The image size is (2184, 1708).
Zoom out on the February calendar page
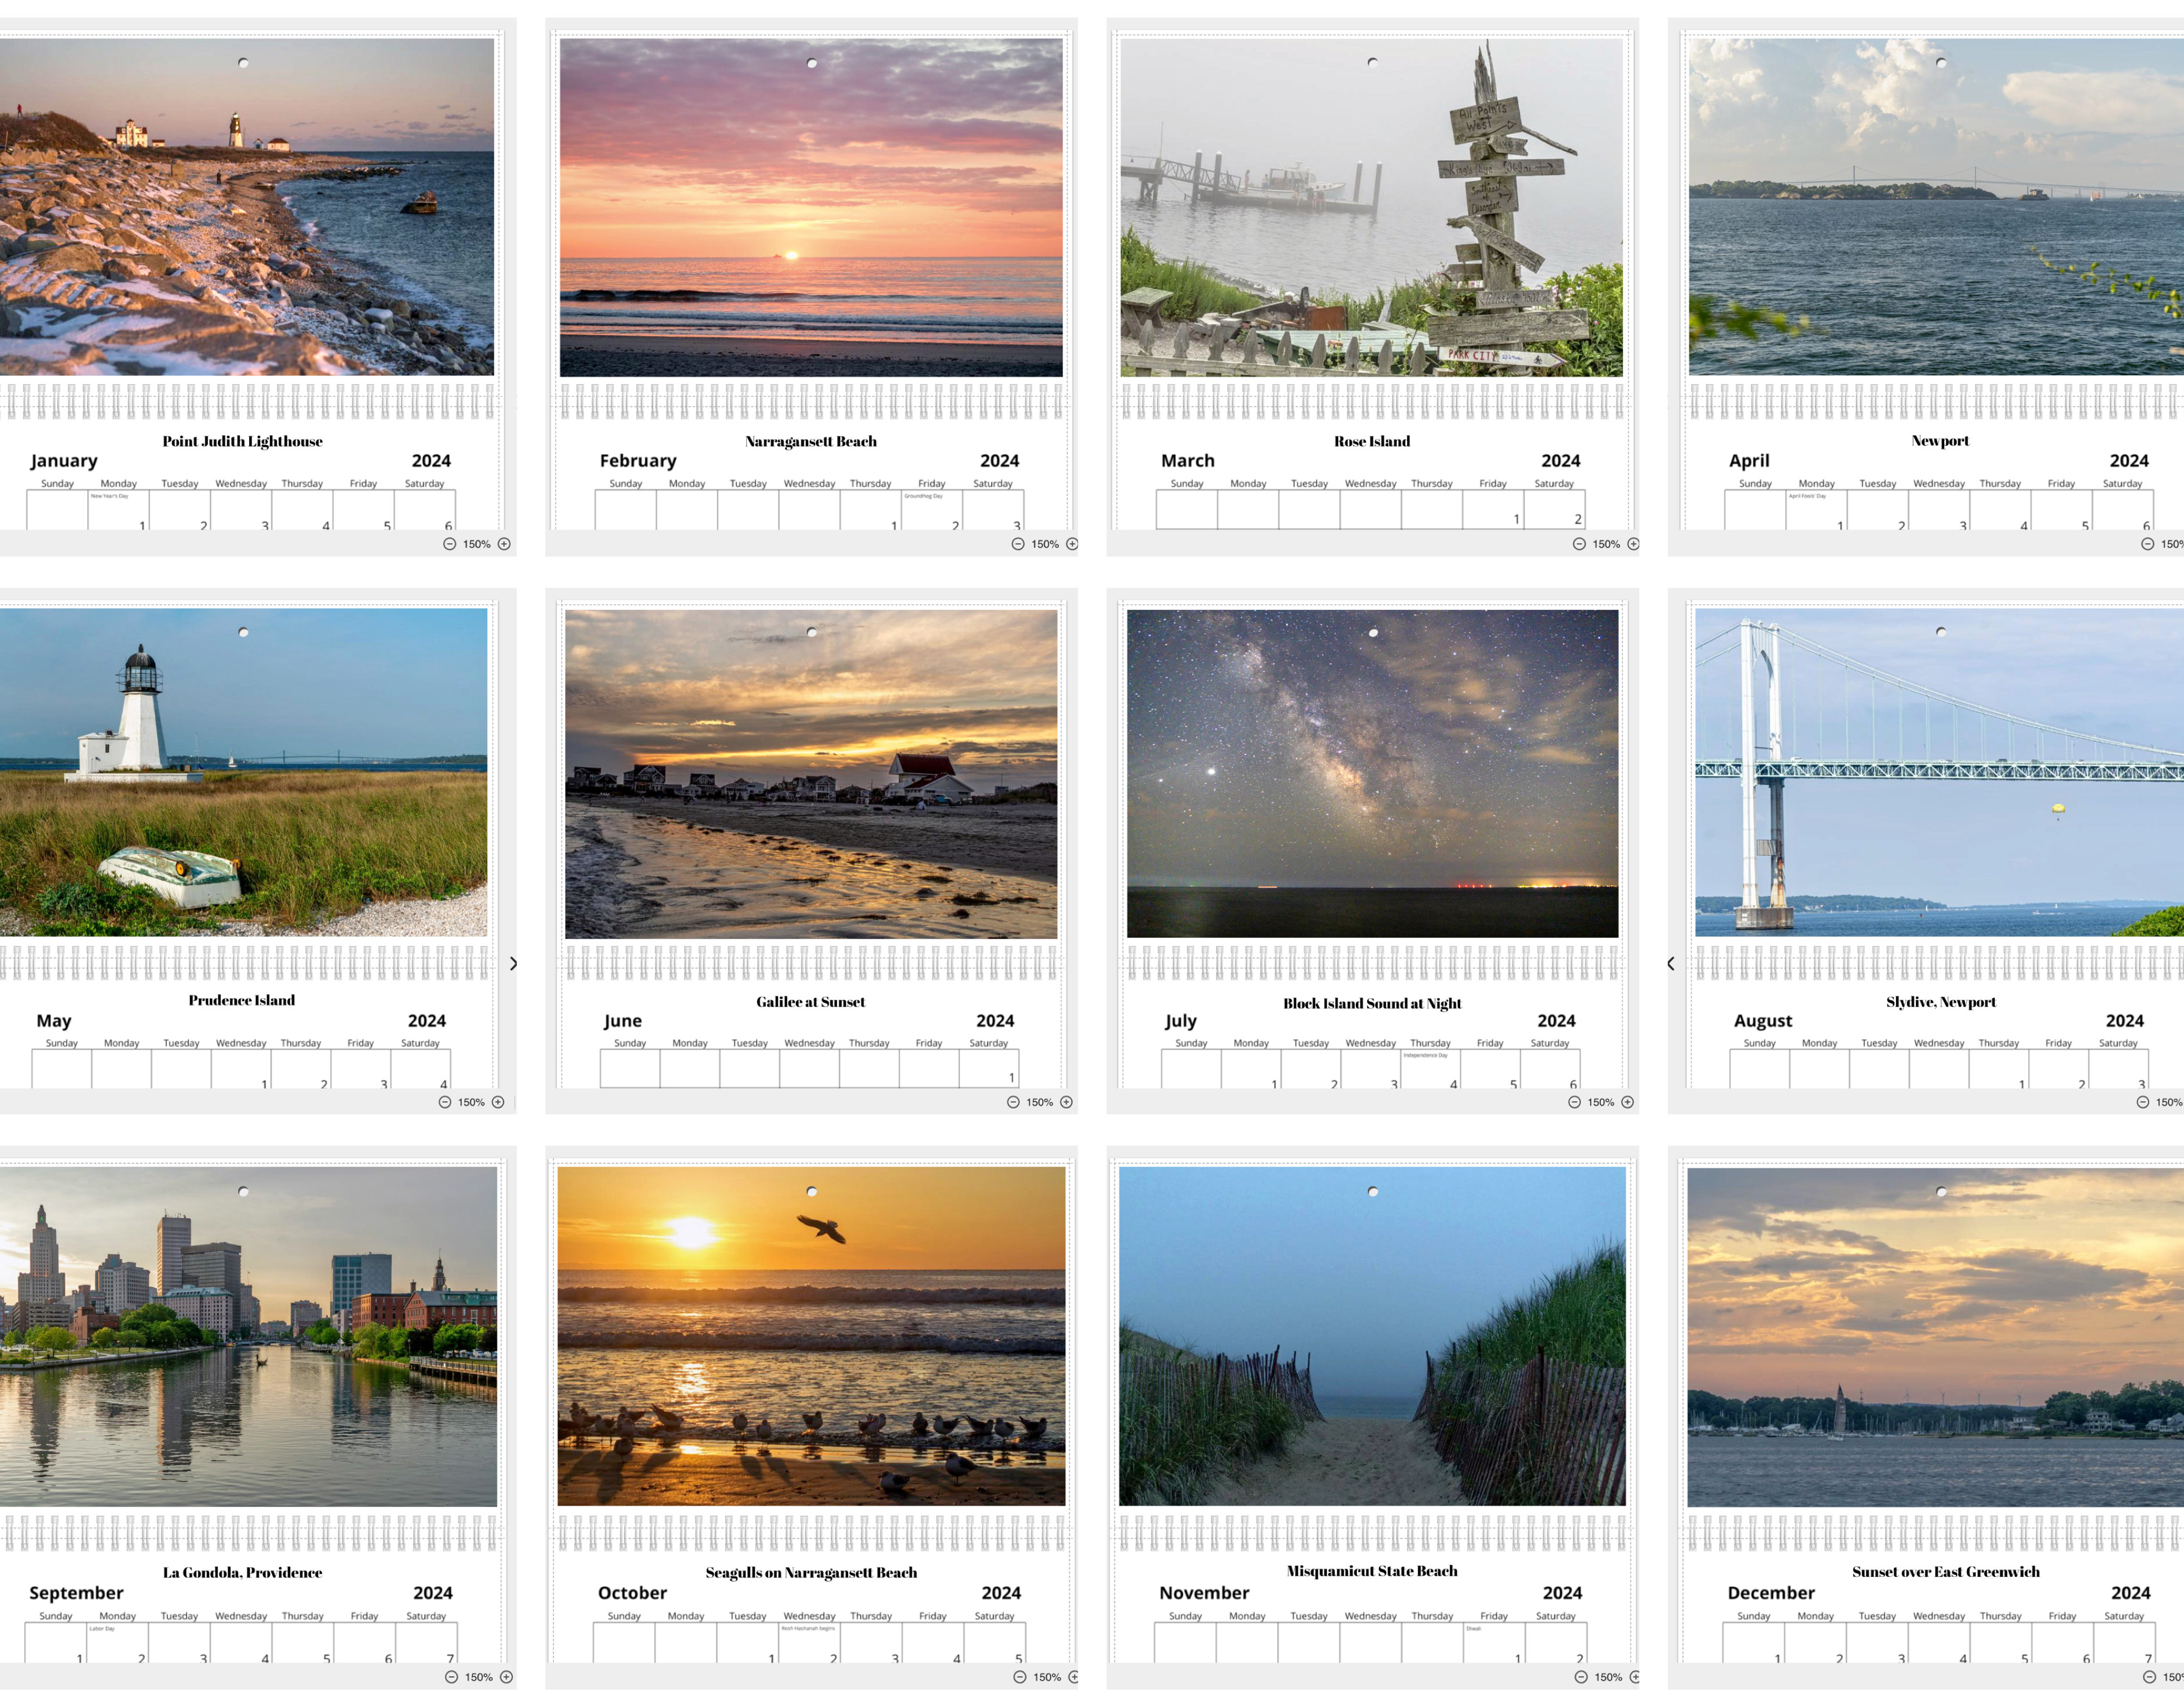1017,544
